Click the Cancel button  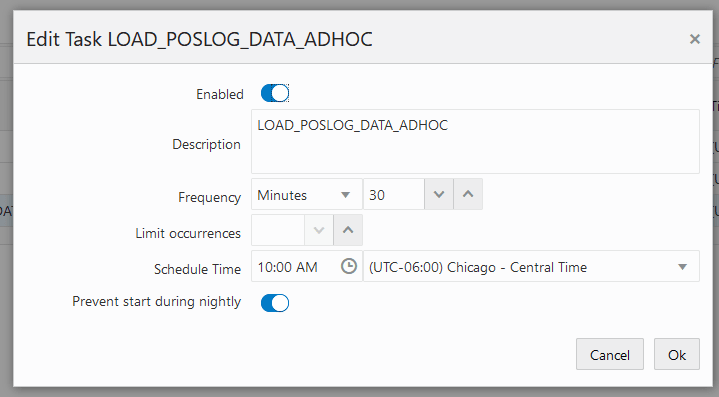[x=609, y=354]
